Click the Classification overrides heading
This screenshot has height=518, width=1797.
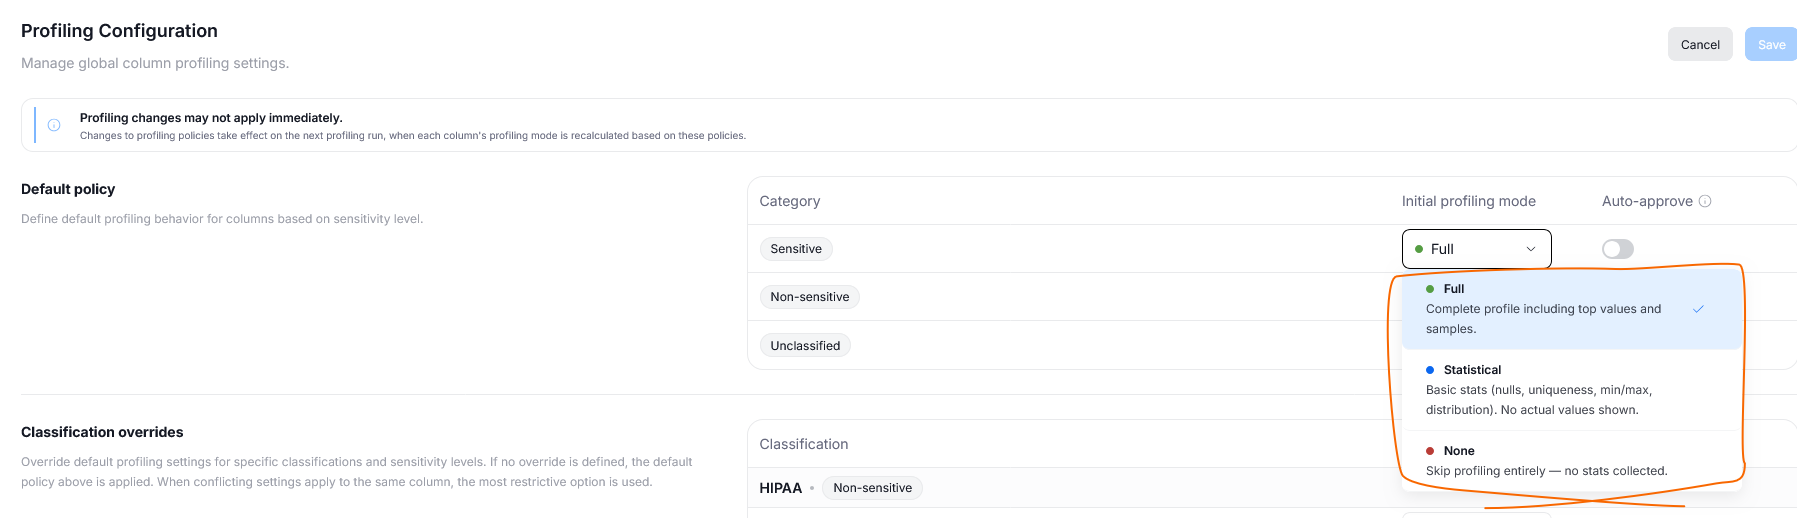point(102,432)
